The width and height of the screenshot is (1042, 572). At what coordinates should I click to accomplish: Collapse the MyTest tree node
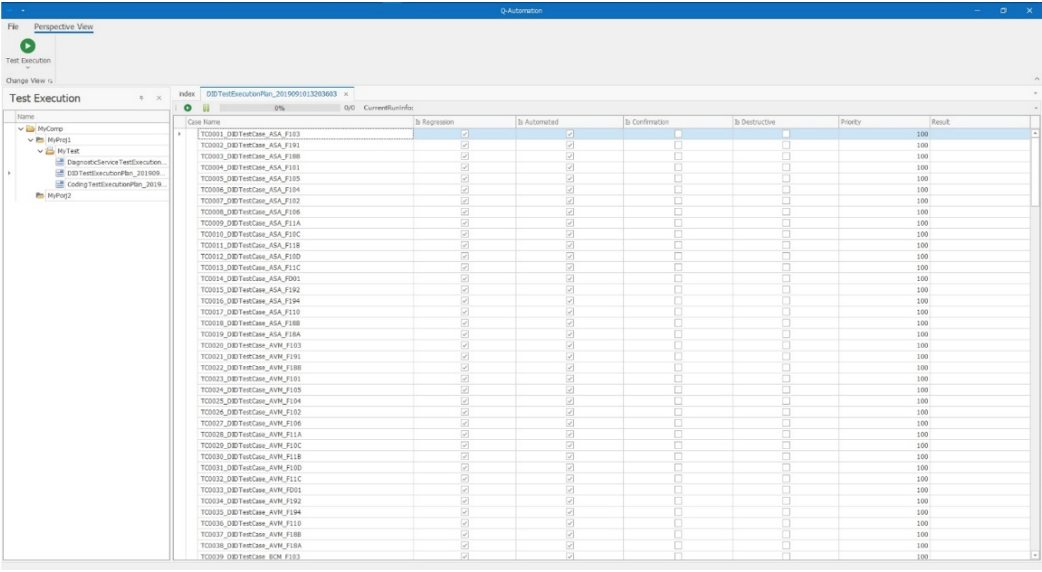[x=41, y=151]
